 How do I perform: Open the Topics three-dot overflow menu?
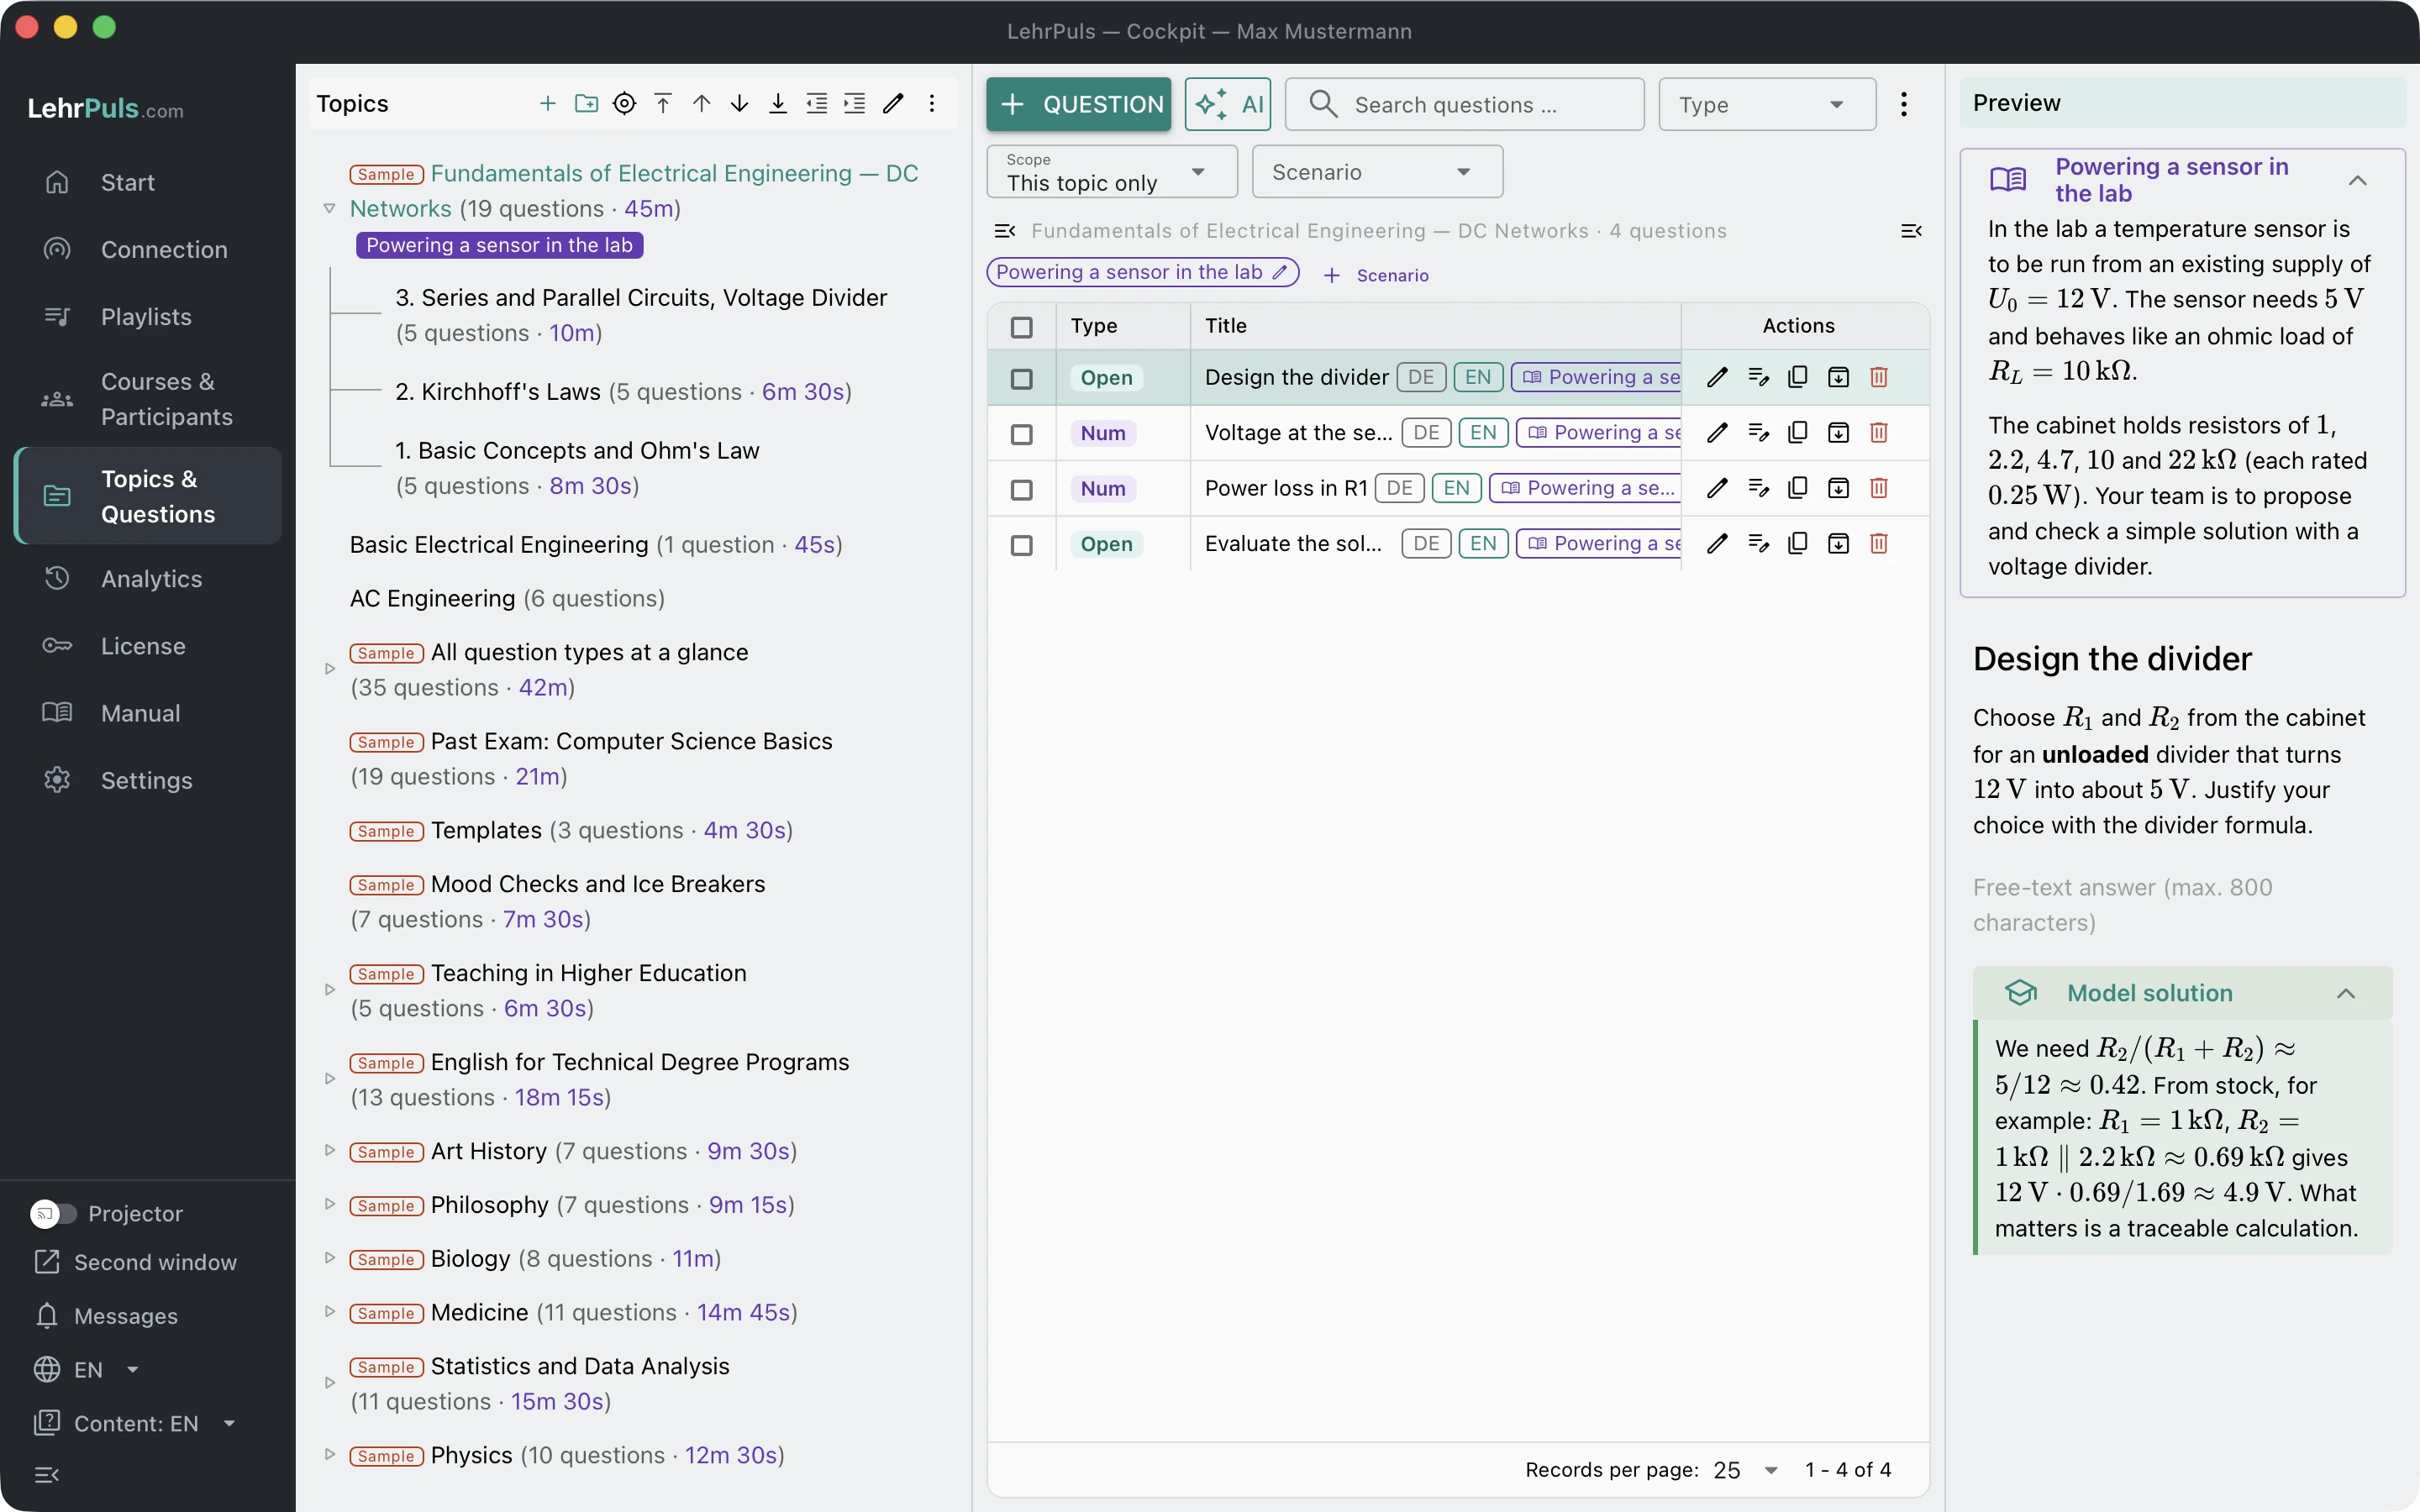[x=932, y=103]
